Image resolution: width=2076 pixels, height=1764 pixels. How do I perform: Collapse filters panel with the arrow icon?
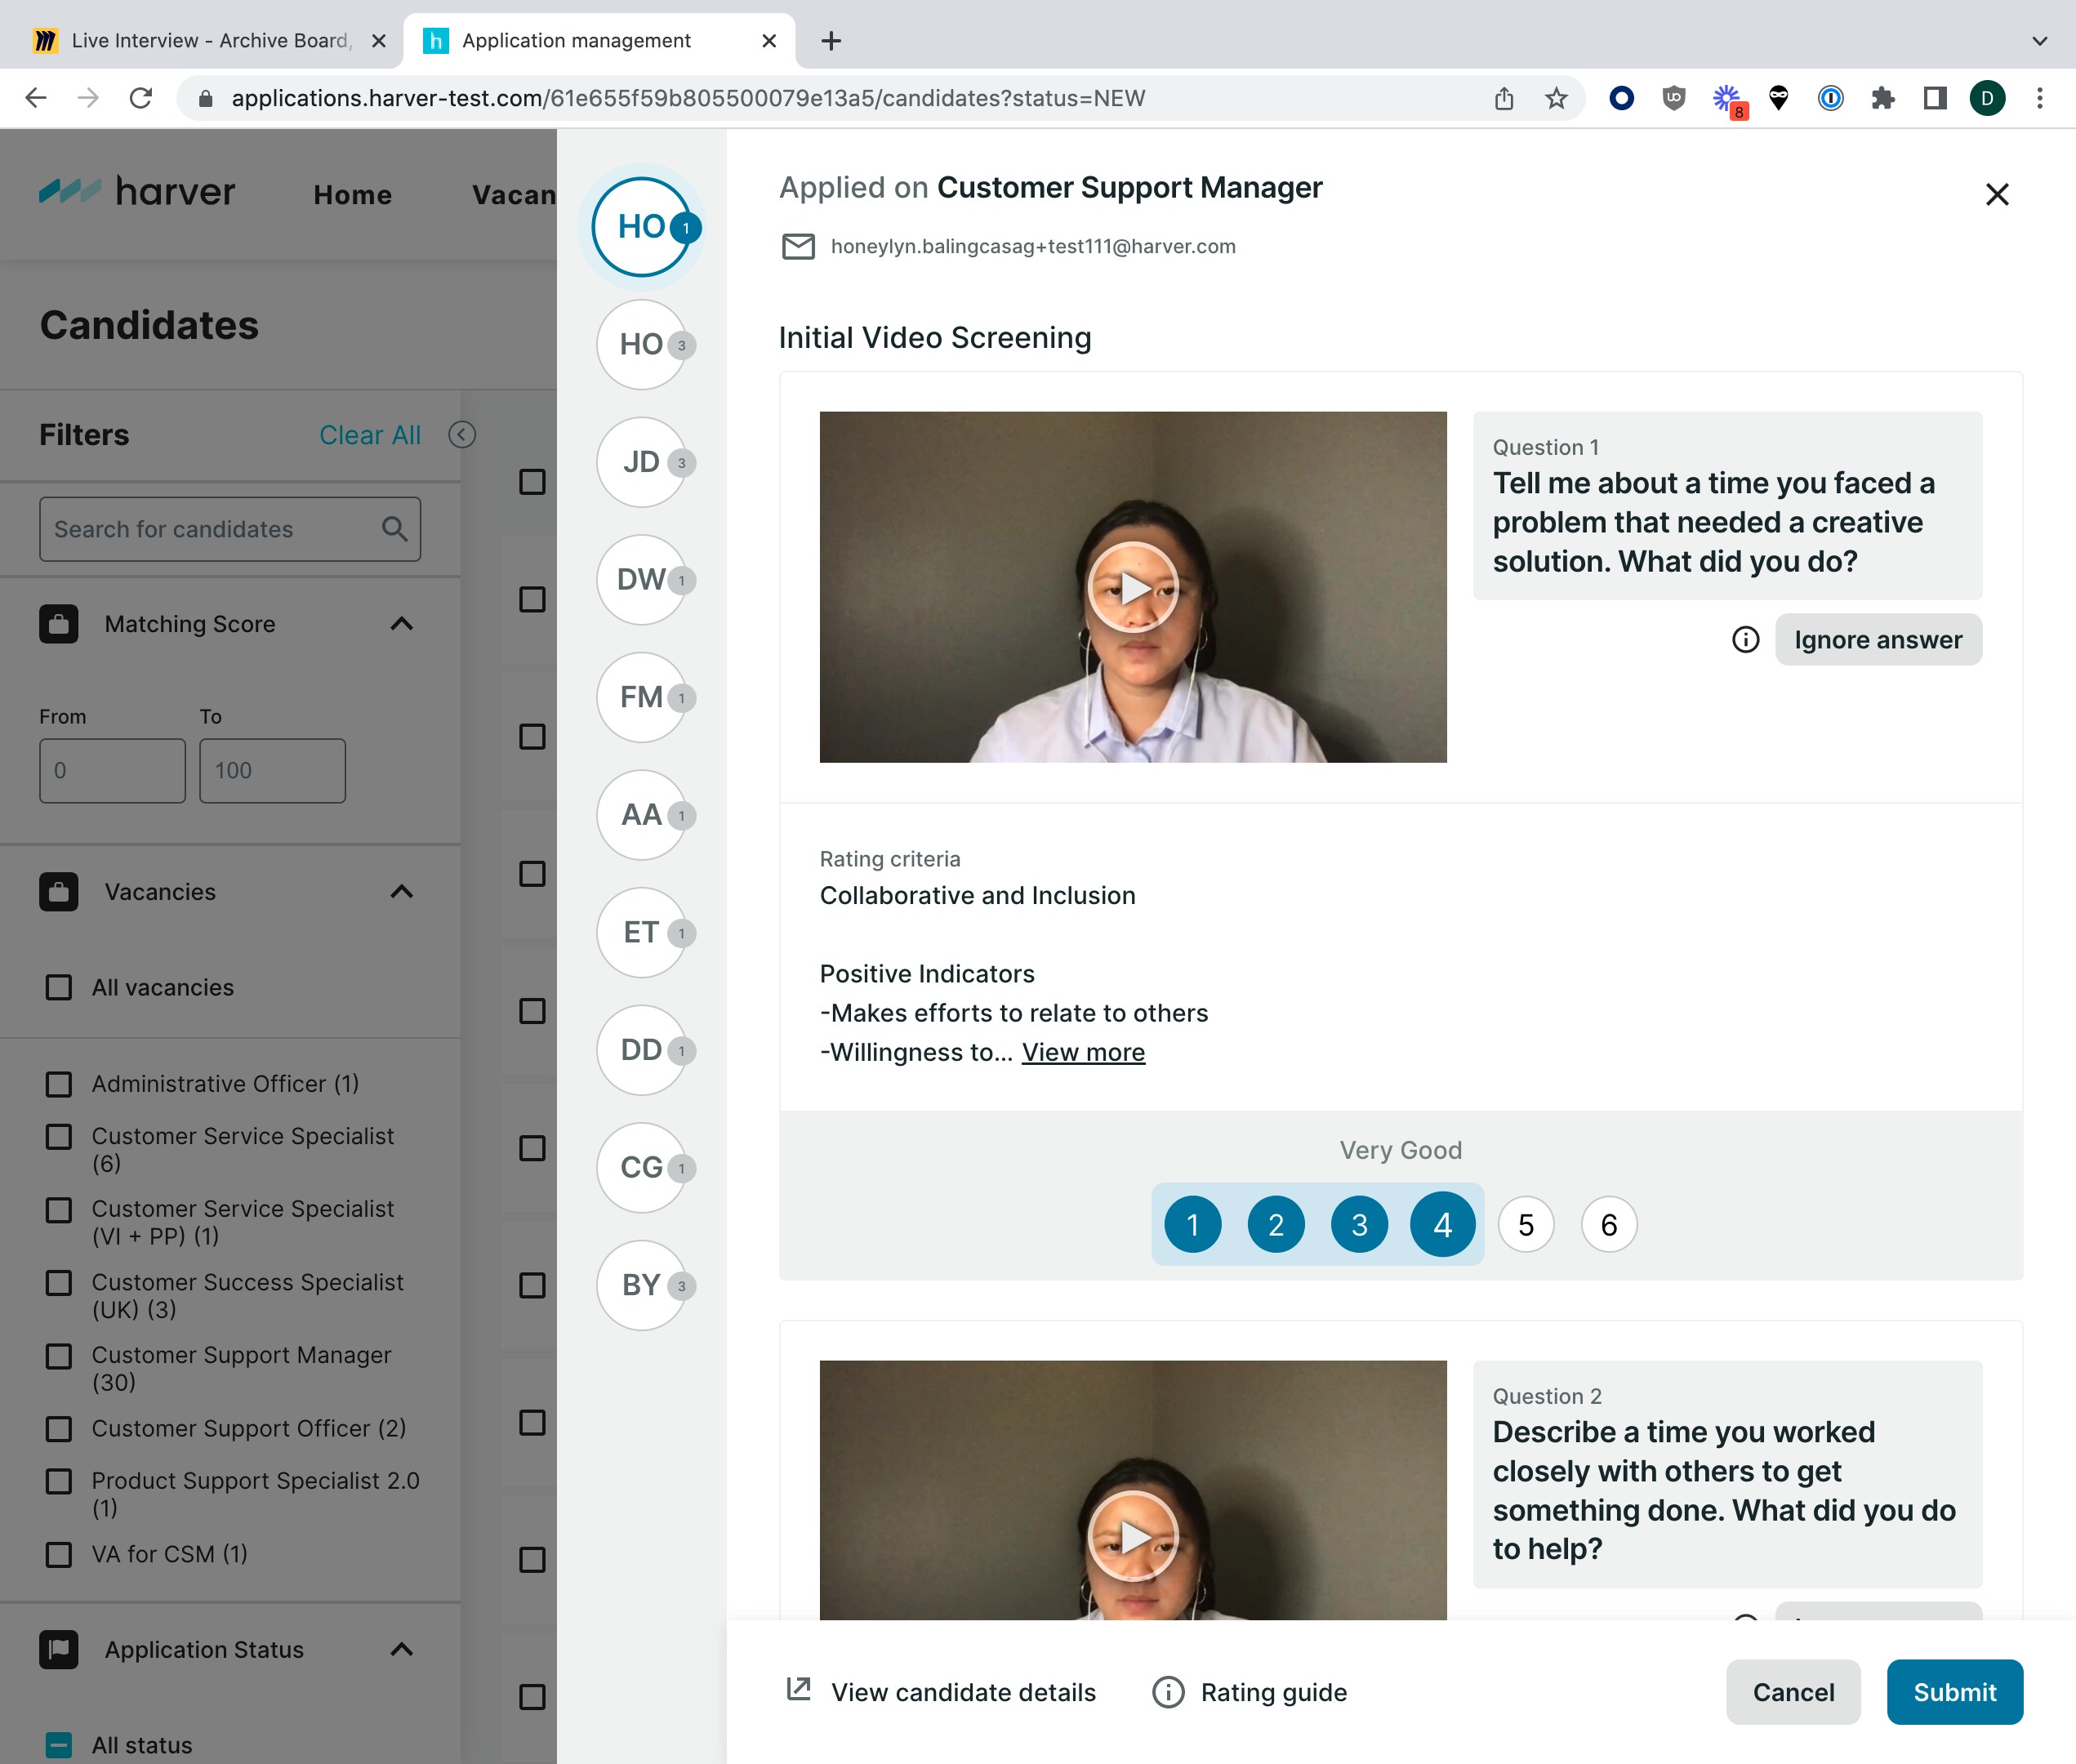click(462, 435)
